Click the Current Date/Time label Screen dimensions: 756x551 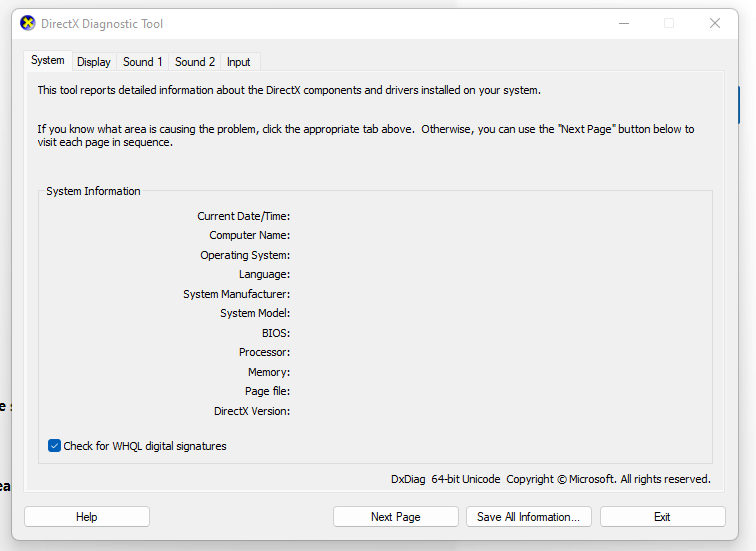[x=243, y=216]
